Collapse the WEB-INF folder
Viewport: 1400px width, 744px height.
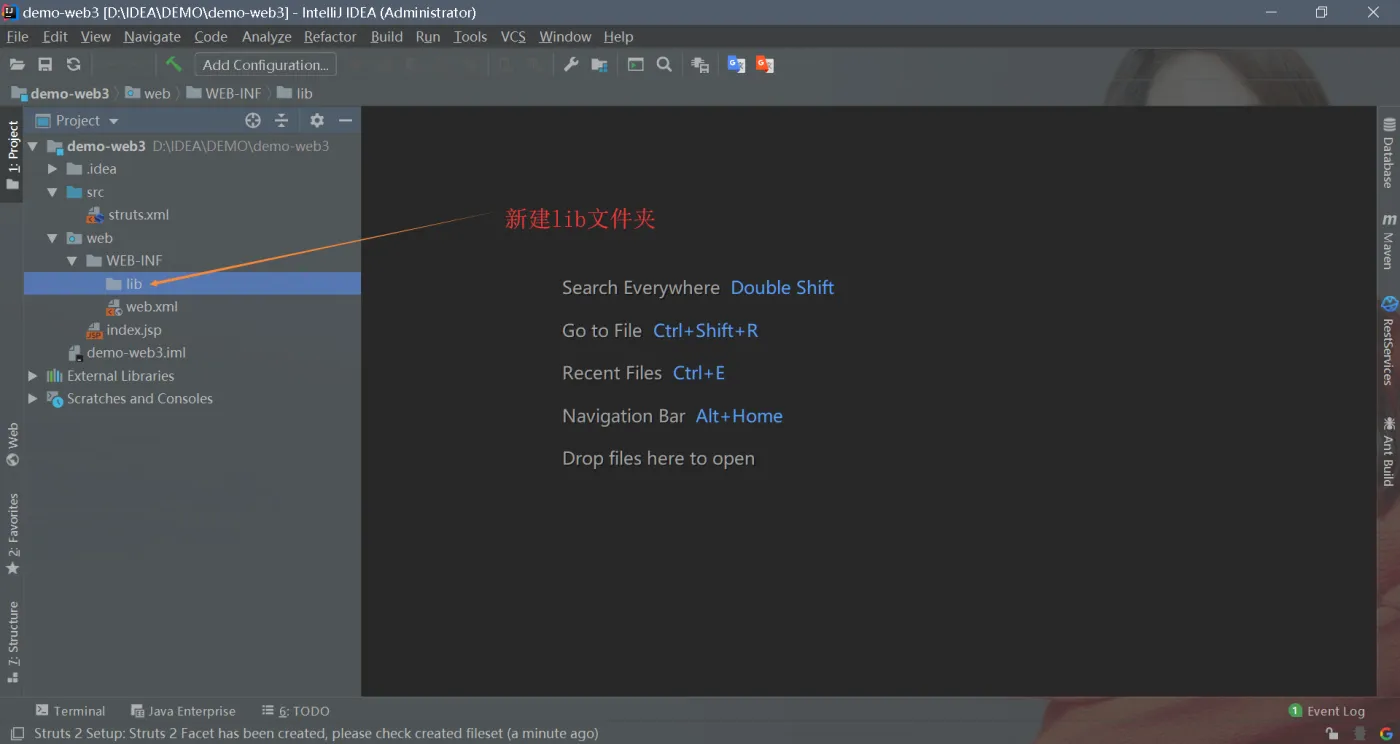click(72, 261)
